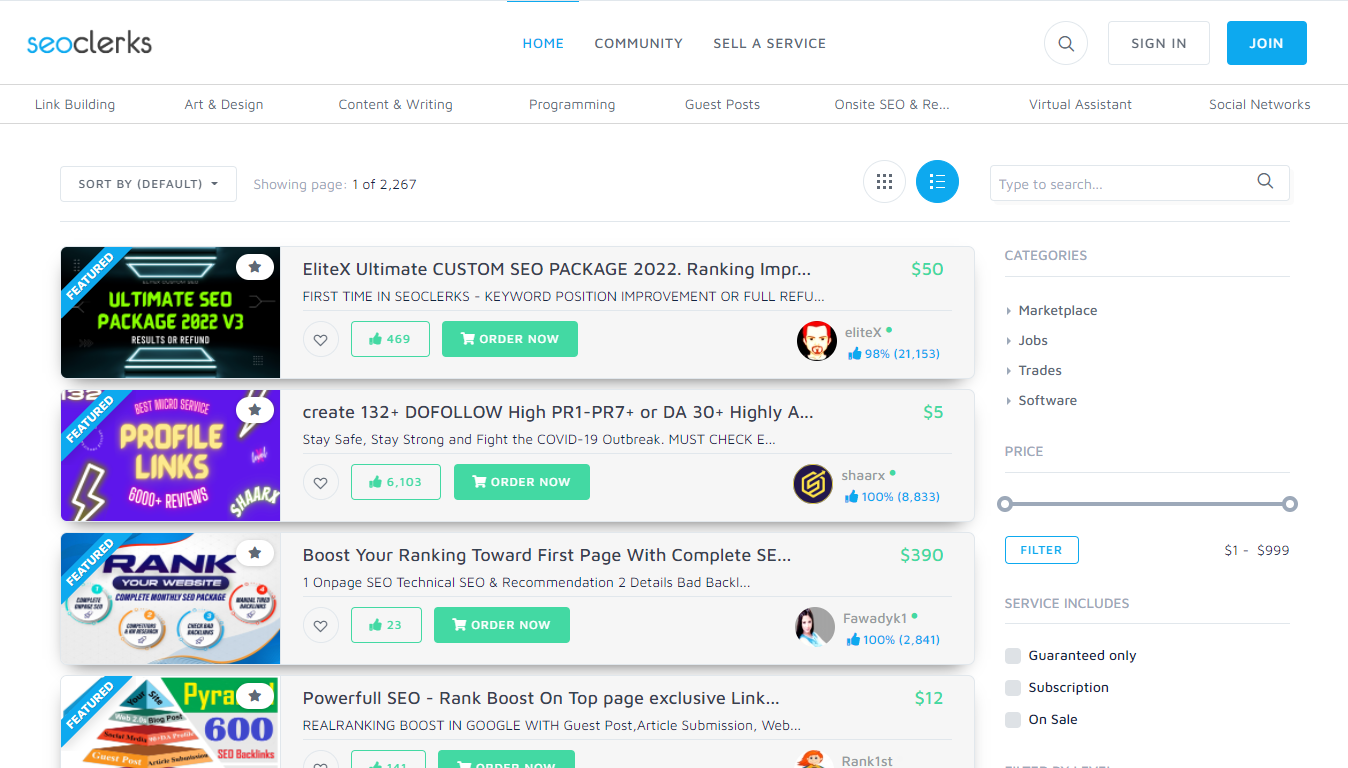
Task: Open Sell a Service page
Action: 769,43
